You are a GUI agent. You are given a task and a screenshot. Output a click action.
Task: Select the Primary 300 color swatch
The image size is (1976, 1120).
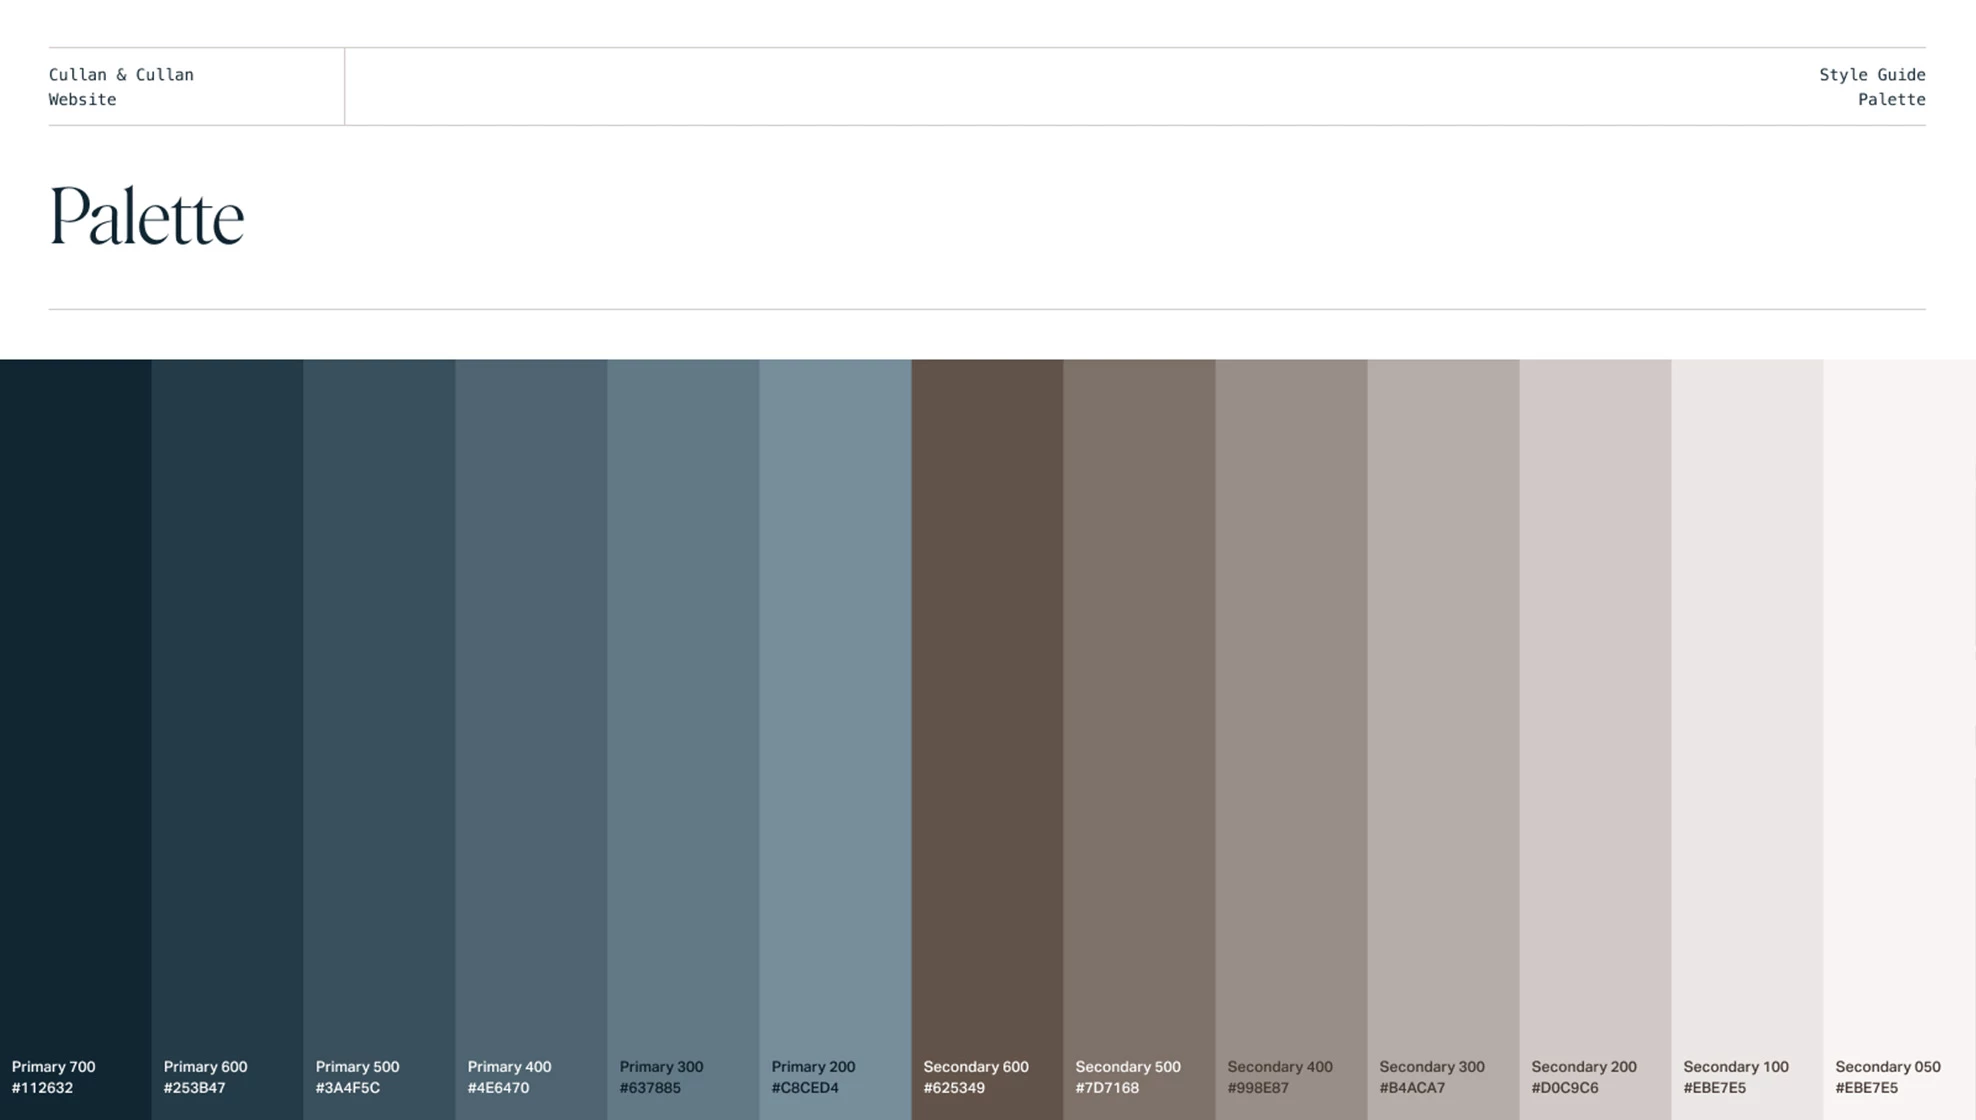pos(683,700)
